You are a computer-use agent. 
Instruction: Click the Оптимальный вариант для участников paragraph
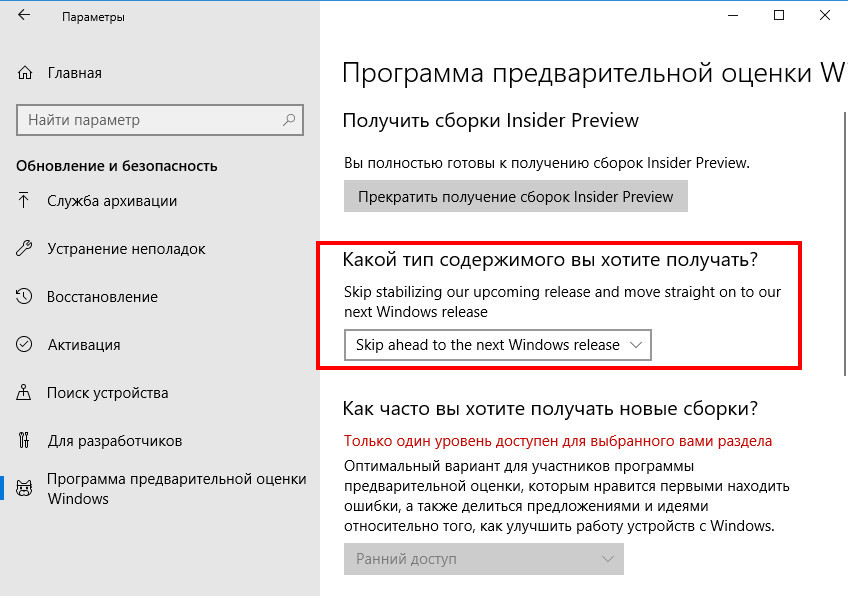[x=567, y=496]
